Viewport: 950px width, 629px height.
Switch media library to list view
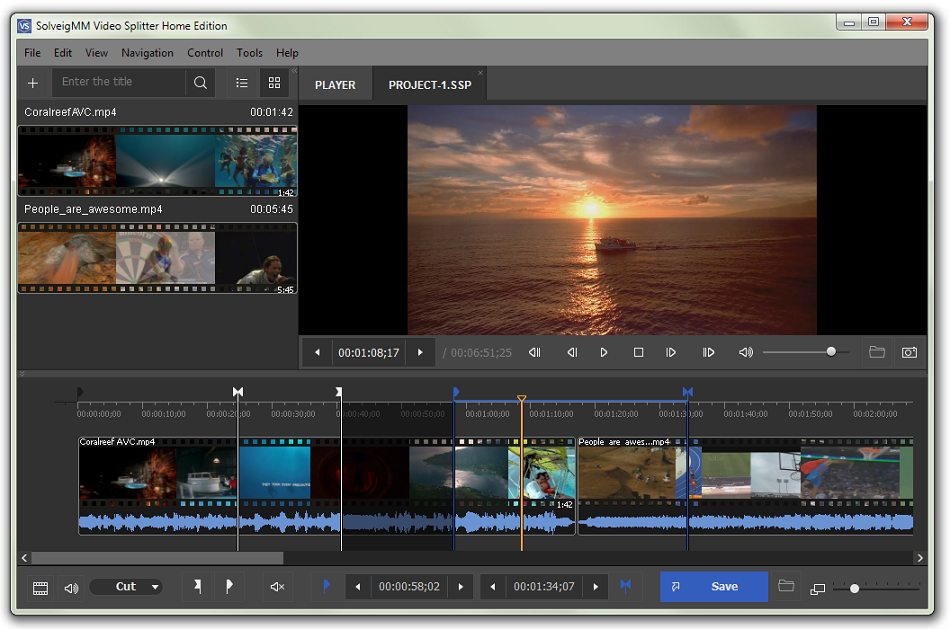[242, 83]
